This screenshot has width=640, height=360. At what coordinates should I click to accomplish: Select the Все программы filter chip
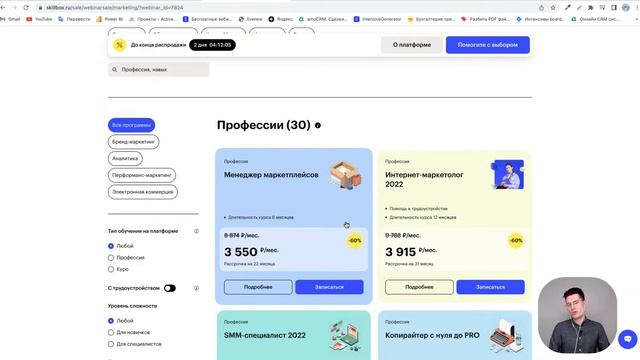click(x=131, y=125)
